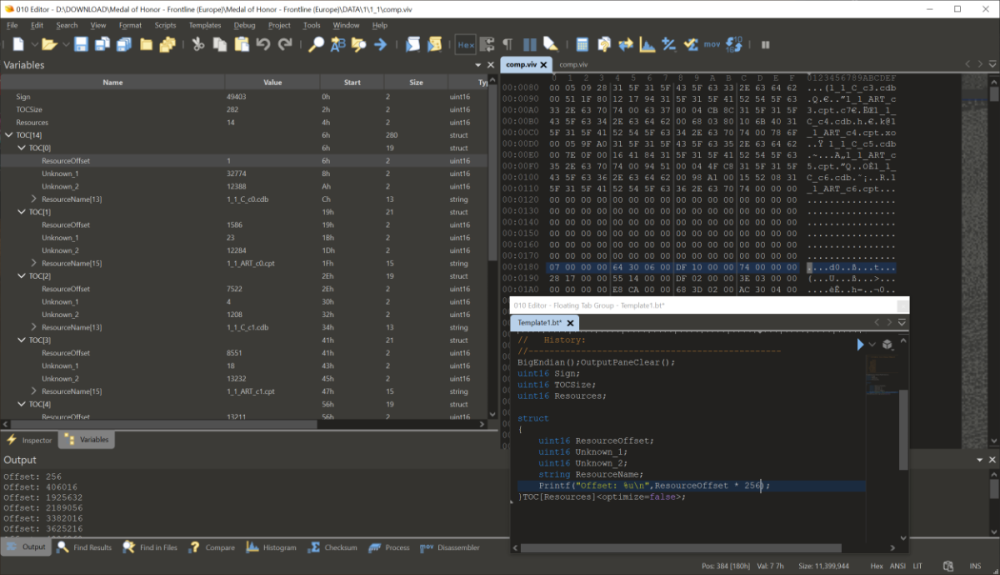Open the Templates menu
This screenshot has width=1000, height=575.
205,25
